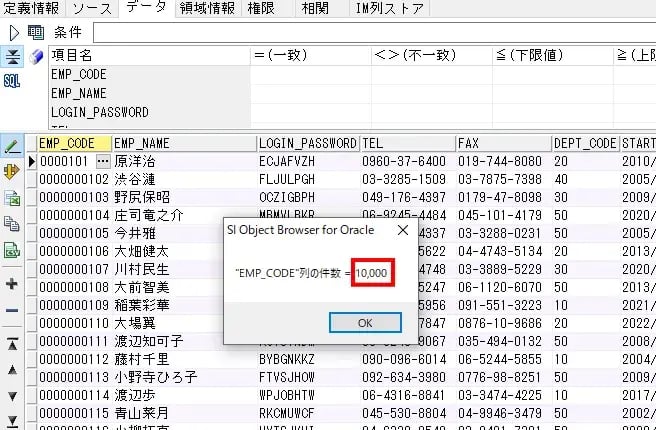This screenshot has height=430, width=656.
Task: Select the 領域情報 tab
Action: [207, 9]
